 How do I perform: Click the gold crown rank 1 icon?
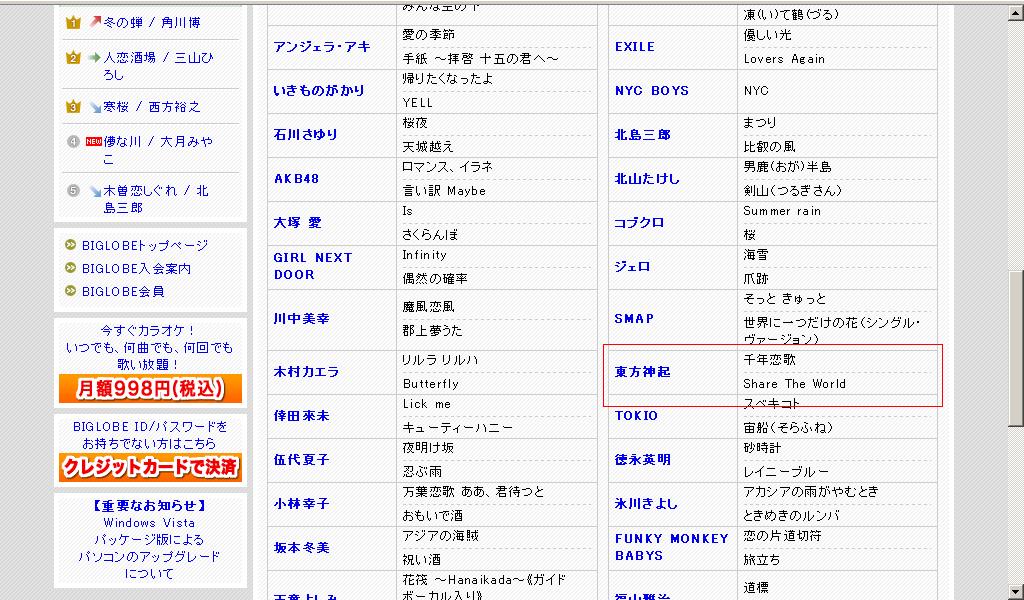coord(72,24)
